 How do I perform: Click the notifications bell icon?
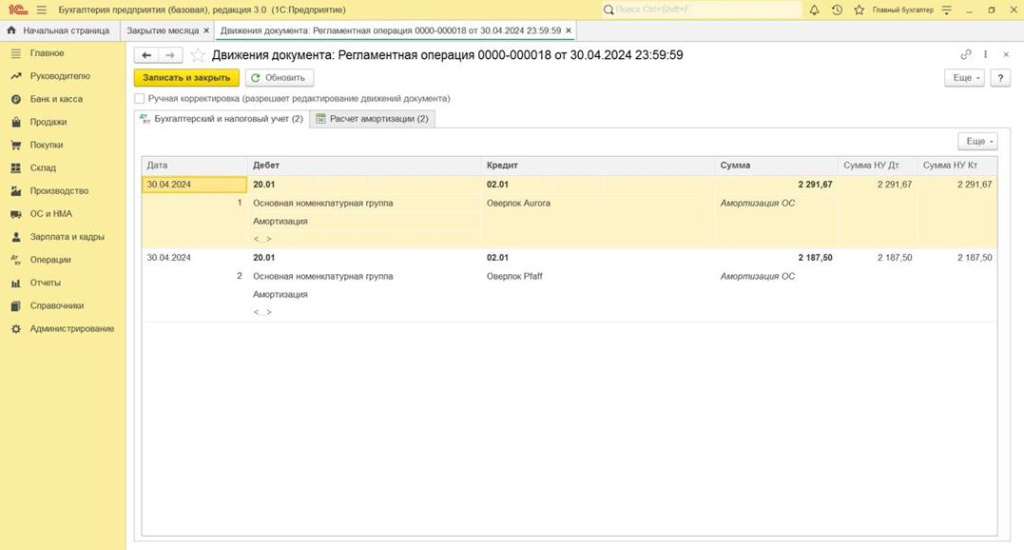tap(814, 9)
